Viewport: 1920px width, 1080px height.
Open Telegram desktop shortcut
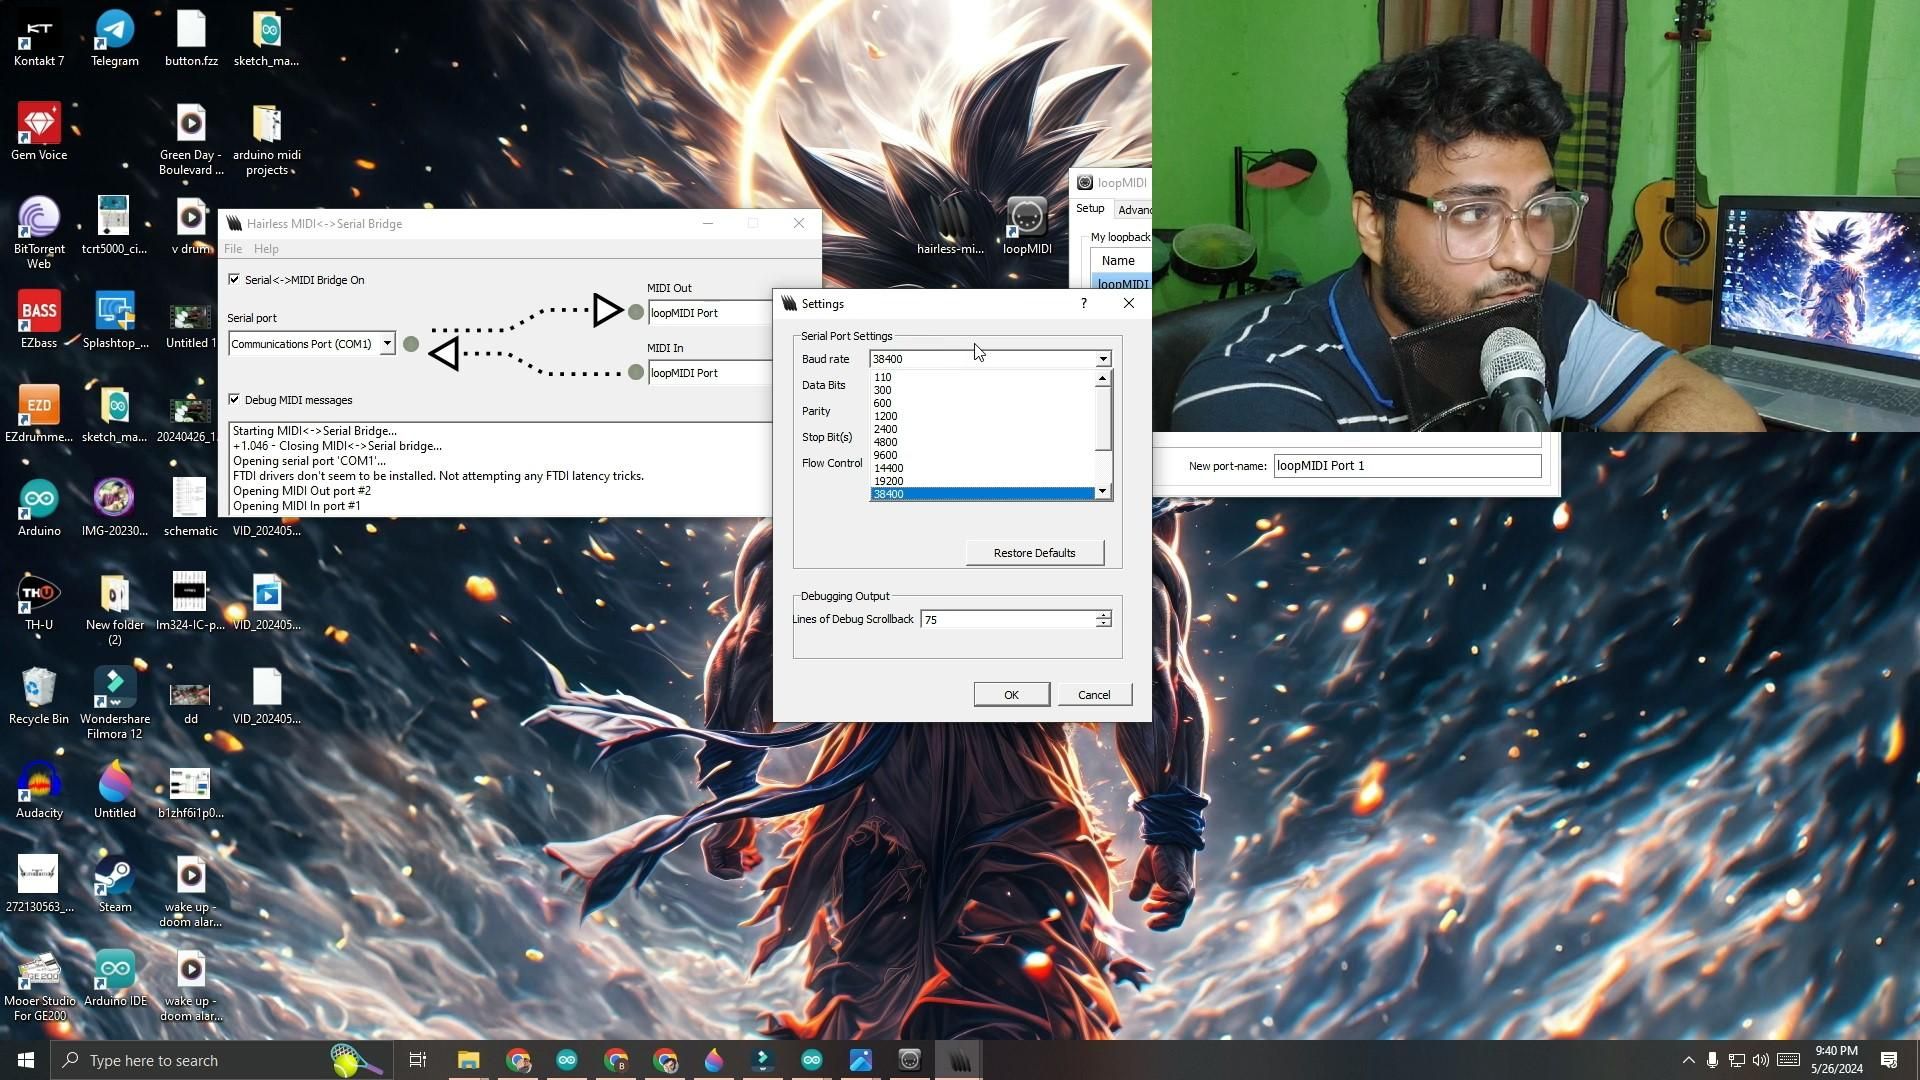115,29
